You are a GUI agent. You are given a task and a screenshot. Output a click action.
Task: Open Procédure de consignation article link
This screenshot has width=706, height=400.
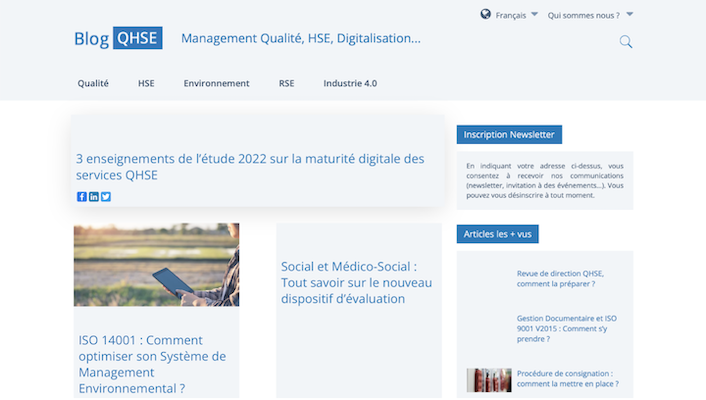[567, 378]
